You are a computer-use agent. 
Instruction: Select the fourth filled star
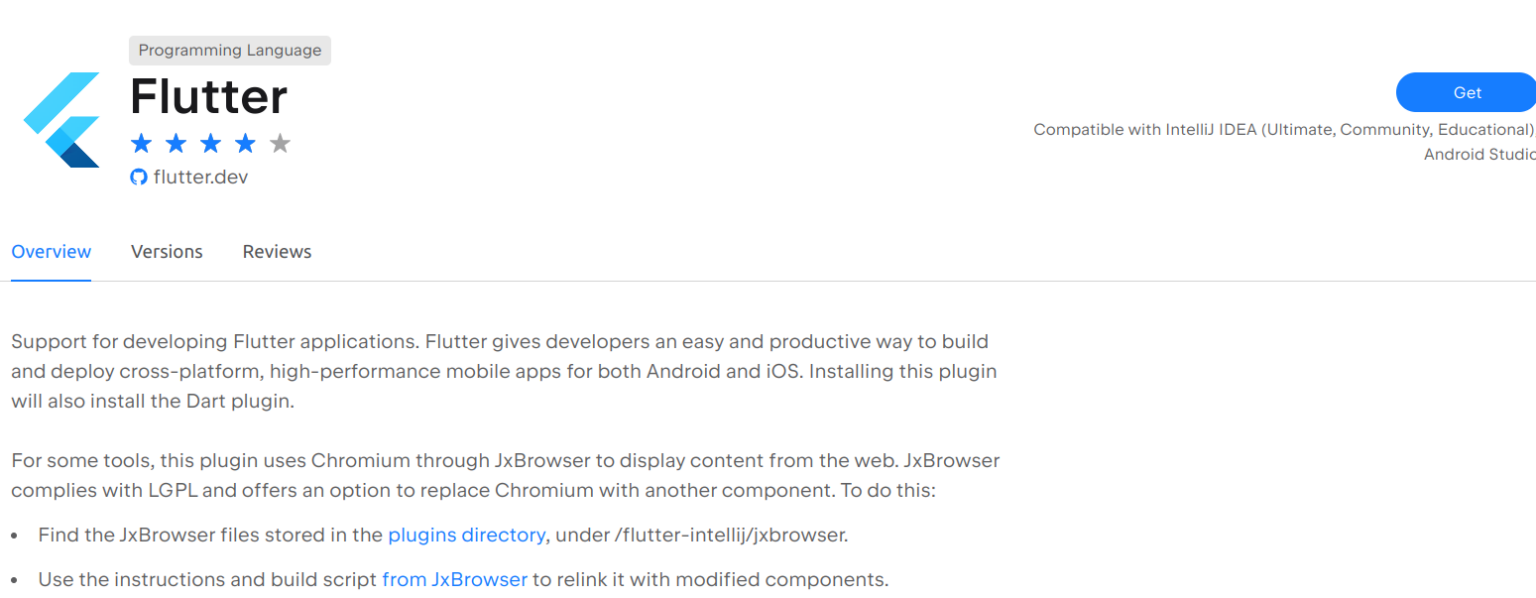246,143
